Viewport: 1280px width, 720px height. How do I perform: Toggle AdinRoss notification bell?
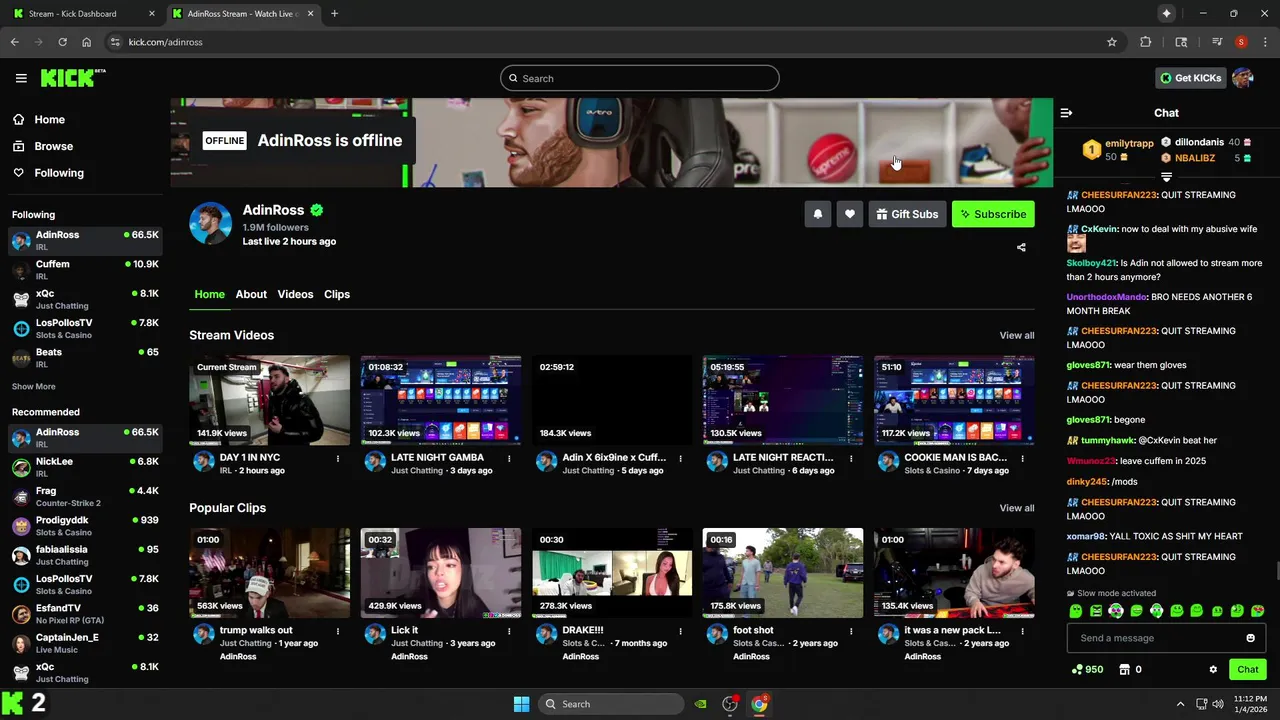pos(818,214)
